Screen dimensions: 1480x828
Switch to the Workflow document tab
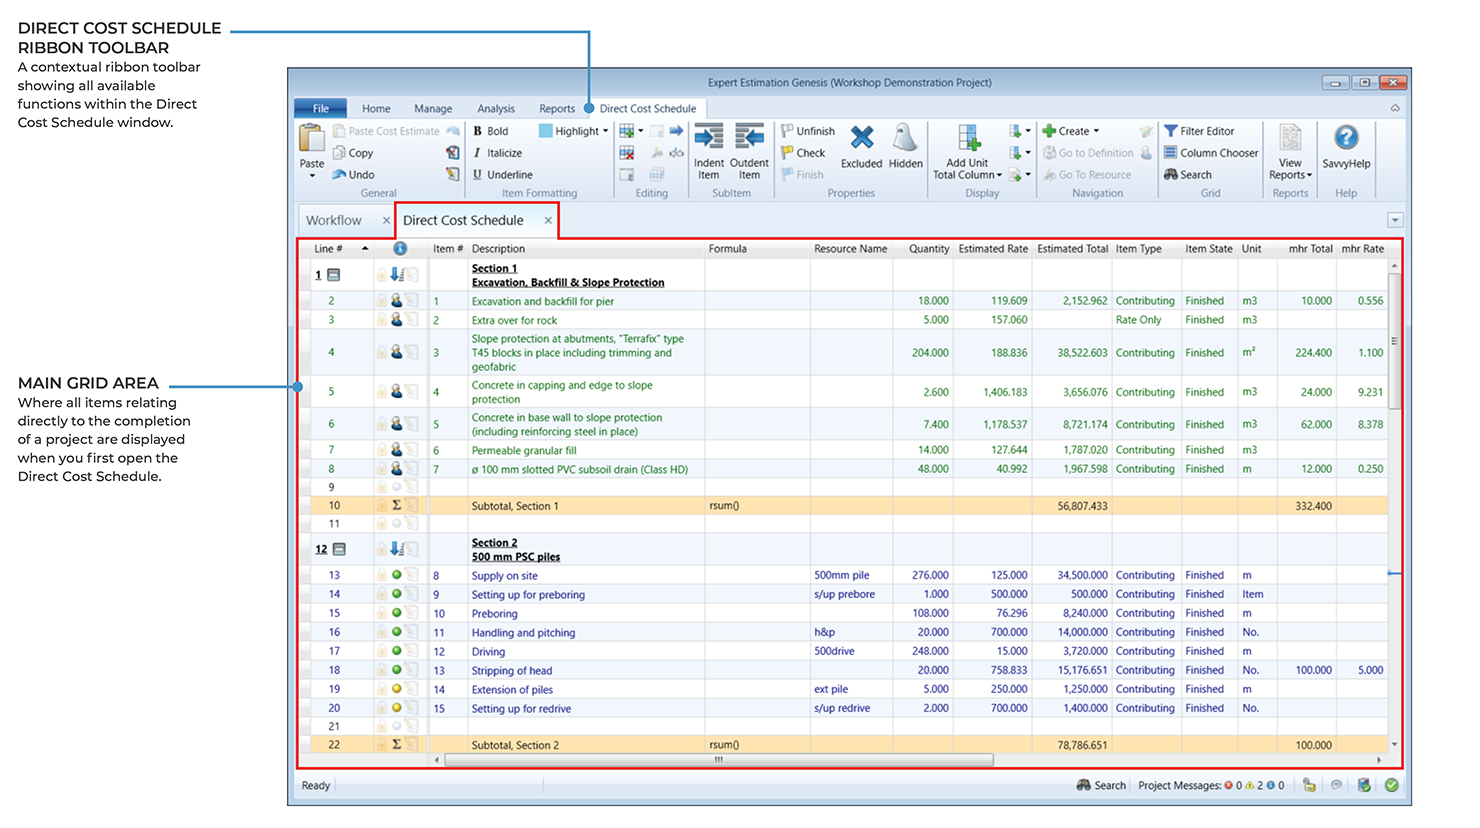334,220
